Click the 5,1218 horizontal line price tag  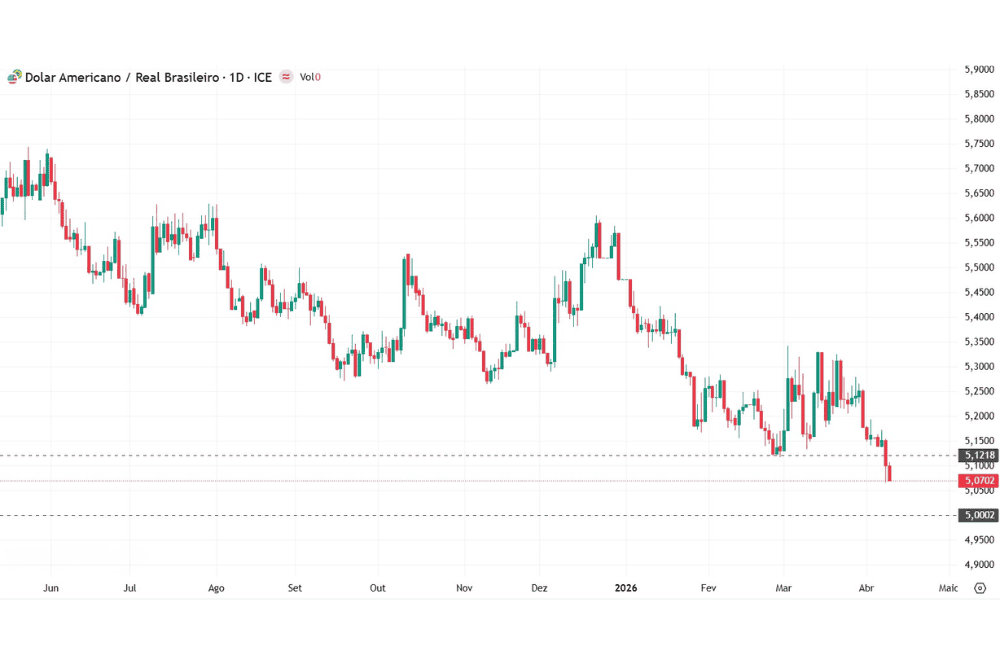[x=979, y=456]
